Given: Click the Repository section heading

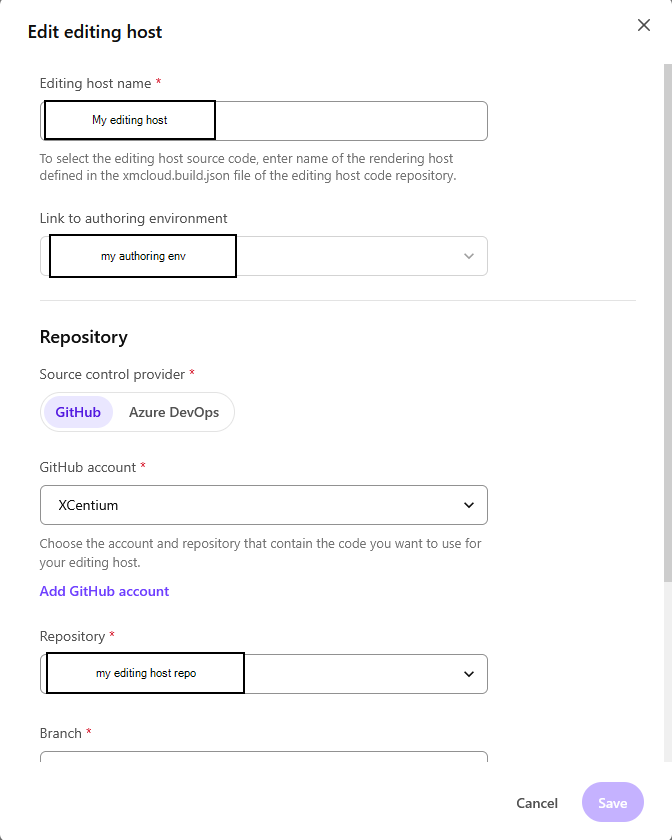Looking at the screenshot, I should click(x=84, y=337).
